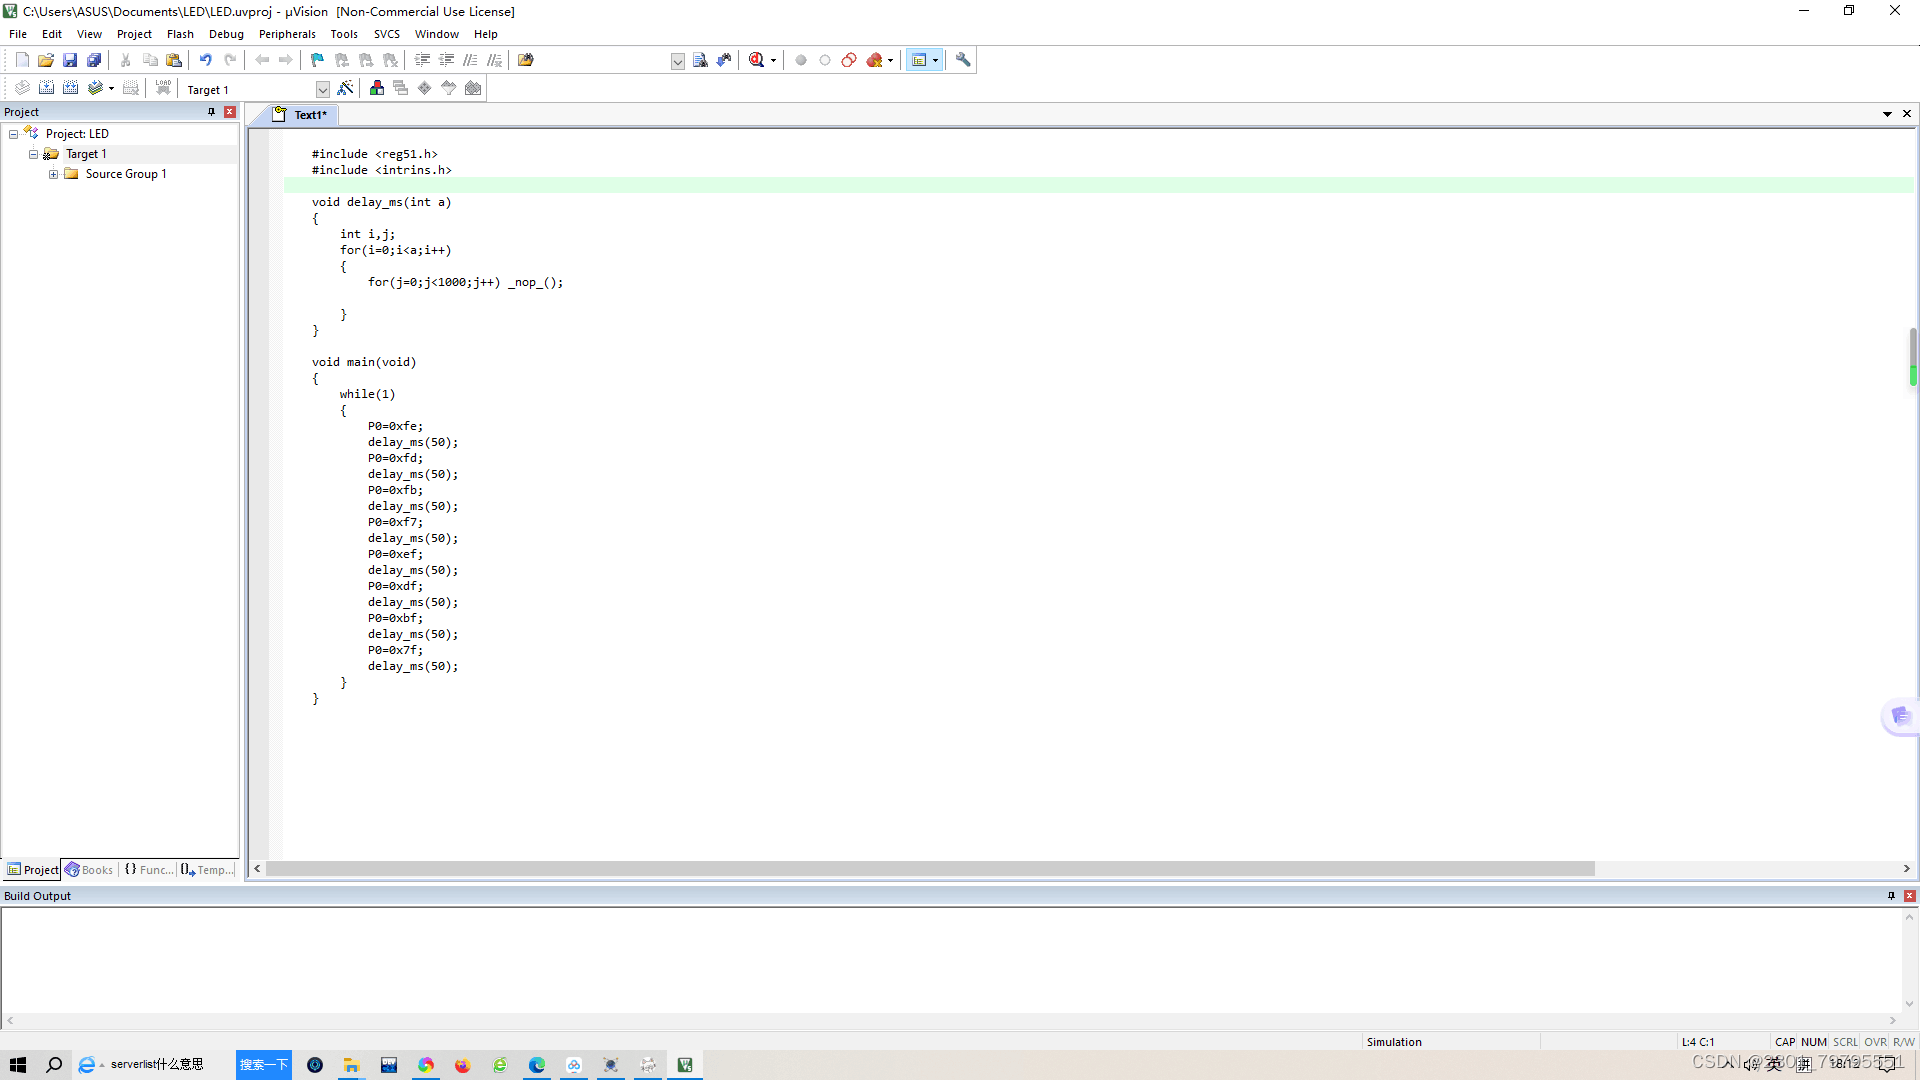Viewport: 1920px width, 1080px height.
Task: Switch to the Books tab
Action: coord(89,870)
